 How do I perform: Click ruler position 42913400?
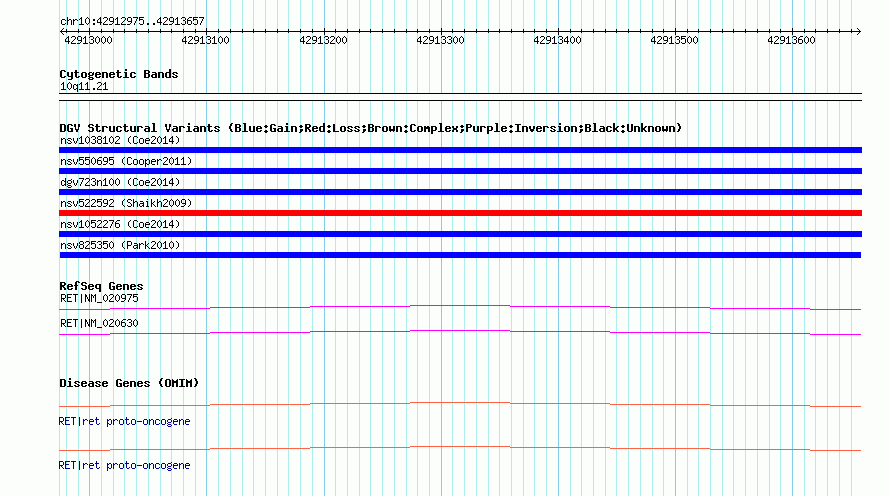pyautogui.click(x=557, y=40)
